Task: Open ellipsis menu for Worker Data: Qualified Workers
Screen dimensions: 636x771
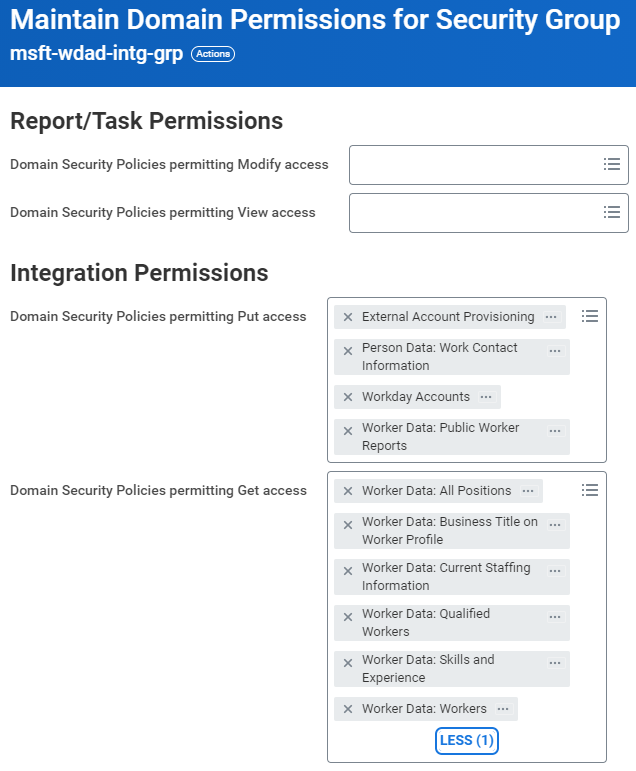Action: pos(555,617)
